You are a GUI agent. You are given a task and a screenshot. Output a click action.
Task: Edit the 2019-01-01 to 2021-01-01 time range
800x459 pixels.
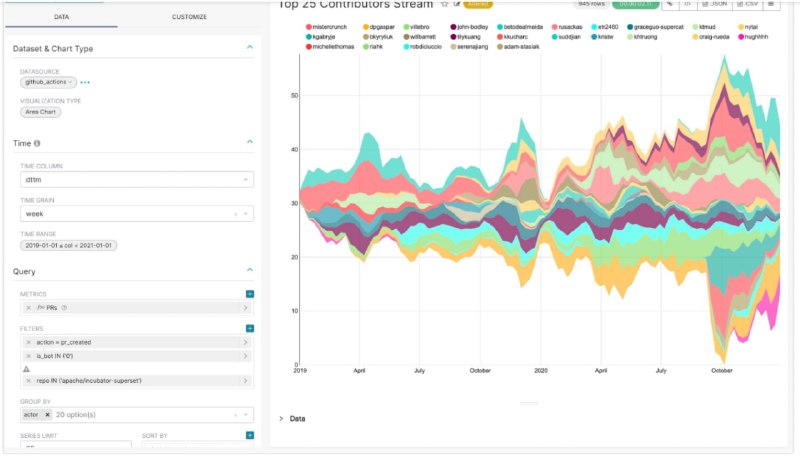[68, 245]
